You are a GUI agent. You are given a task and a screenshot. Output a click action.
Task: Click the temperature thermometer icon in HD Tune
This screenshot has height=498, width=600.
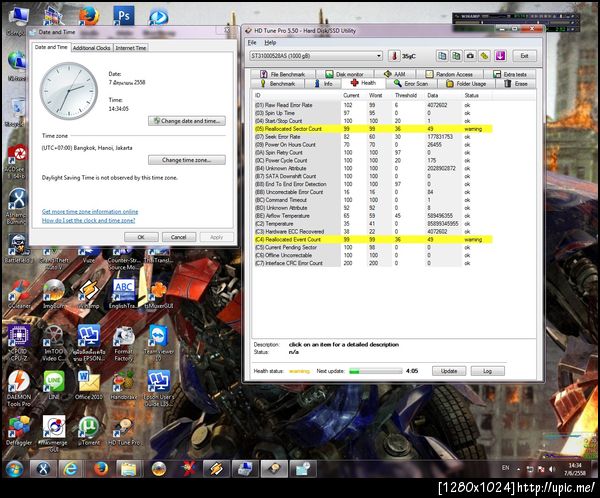tap(394, 56)
